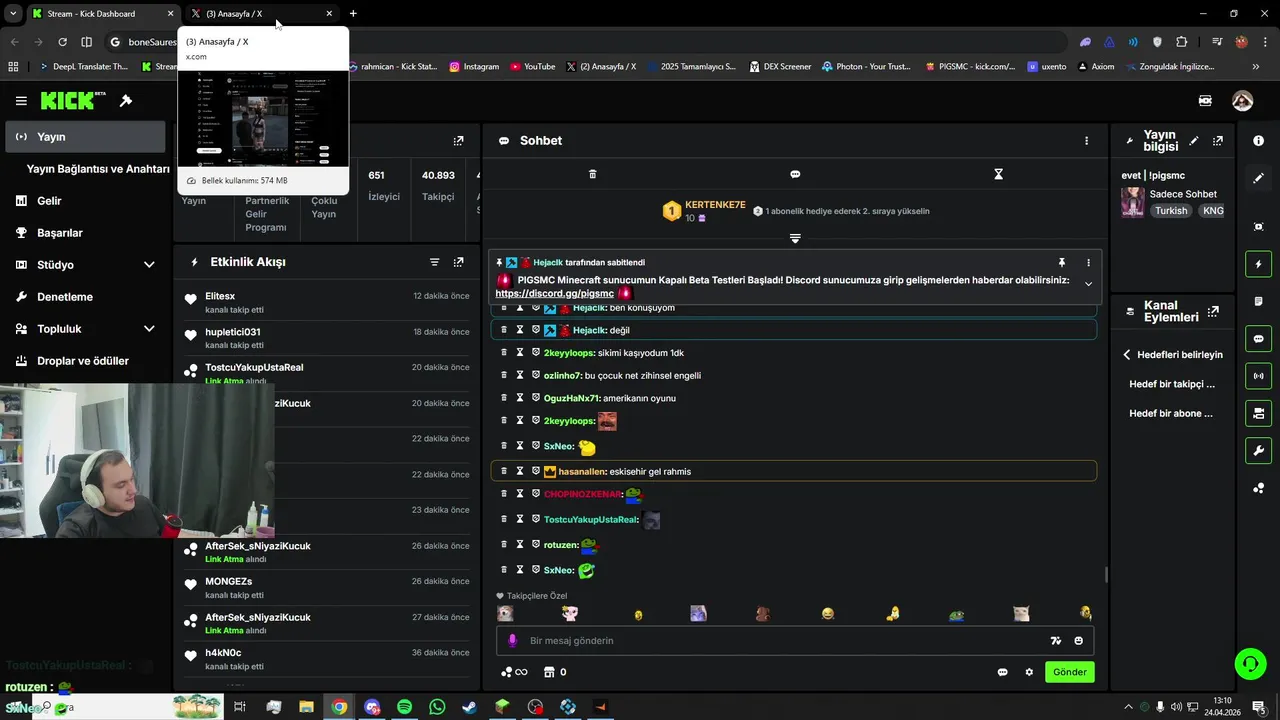Unpin the pinned Hejaclk message
The height and width of the screenshot is (720, 1280).
pos(1061,263)
